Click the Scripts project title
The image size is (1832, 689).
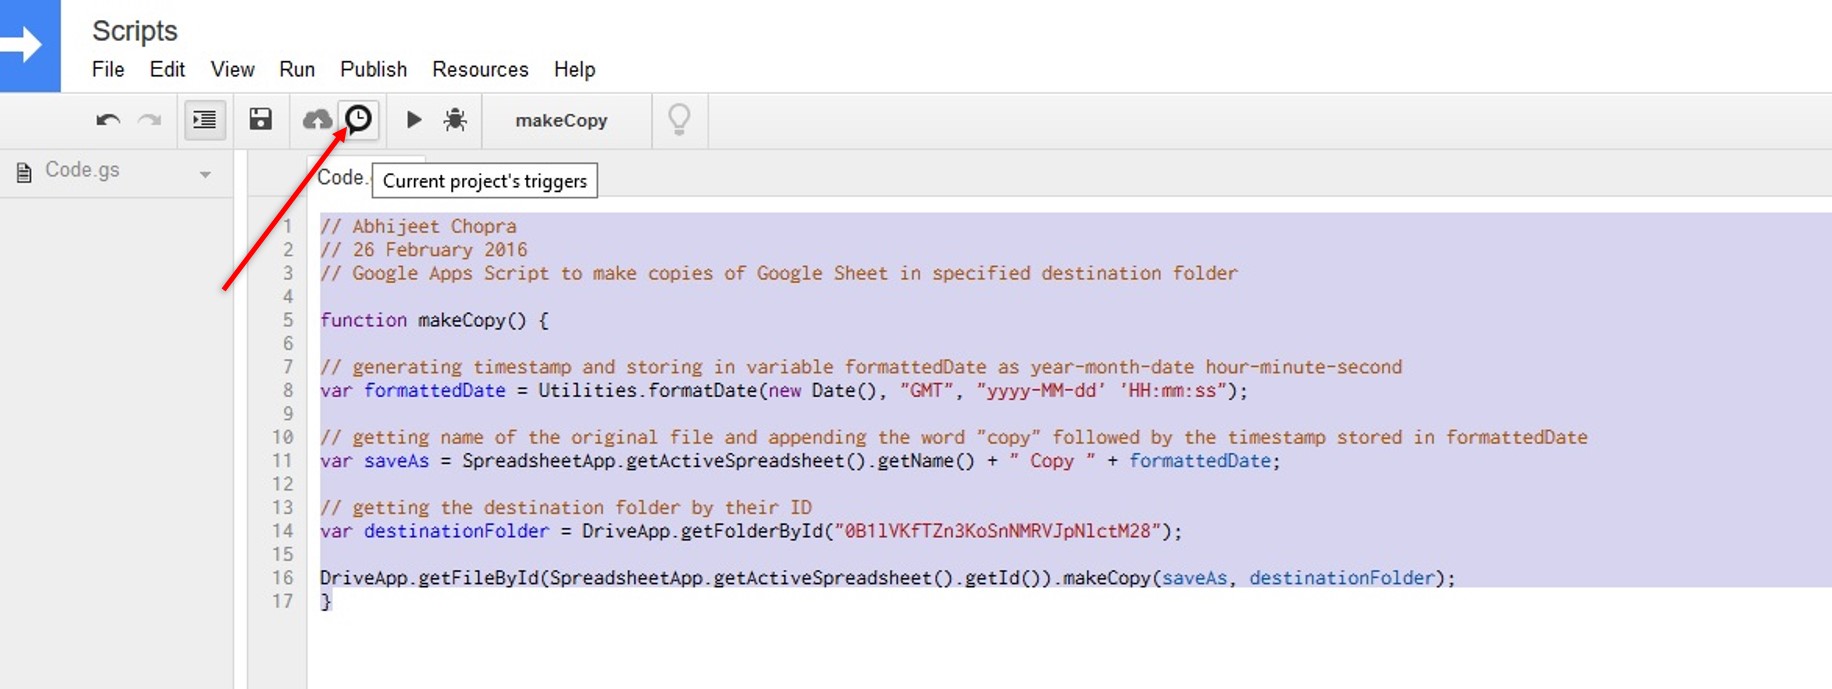pos(135,31)
